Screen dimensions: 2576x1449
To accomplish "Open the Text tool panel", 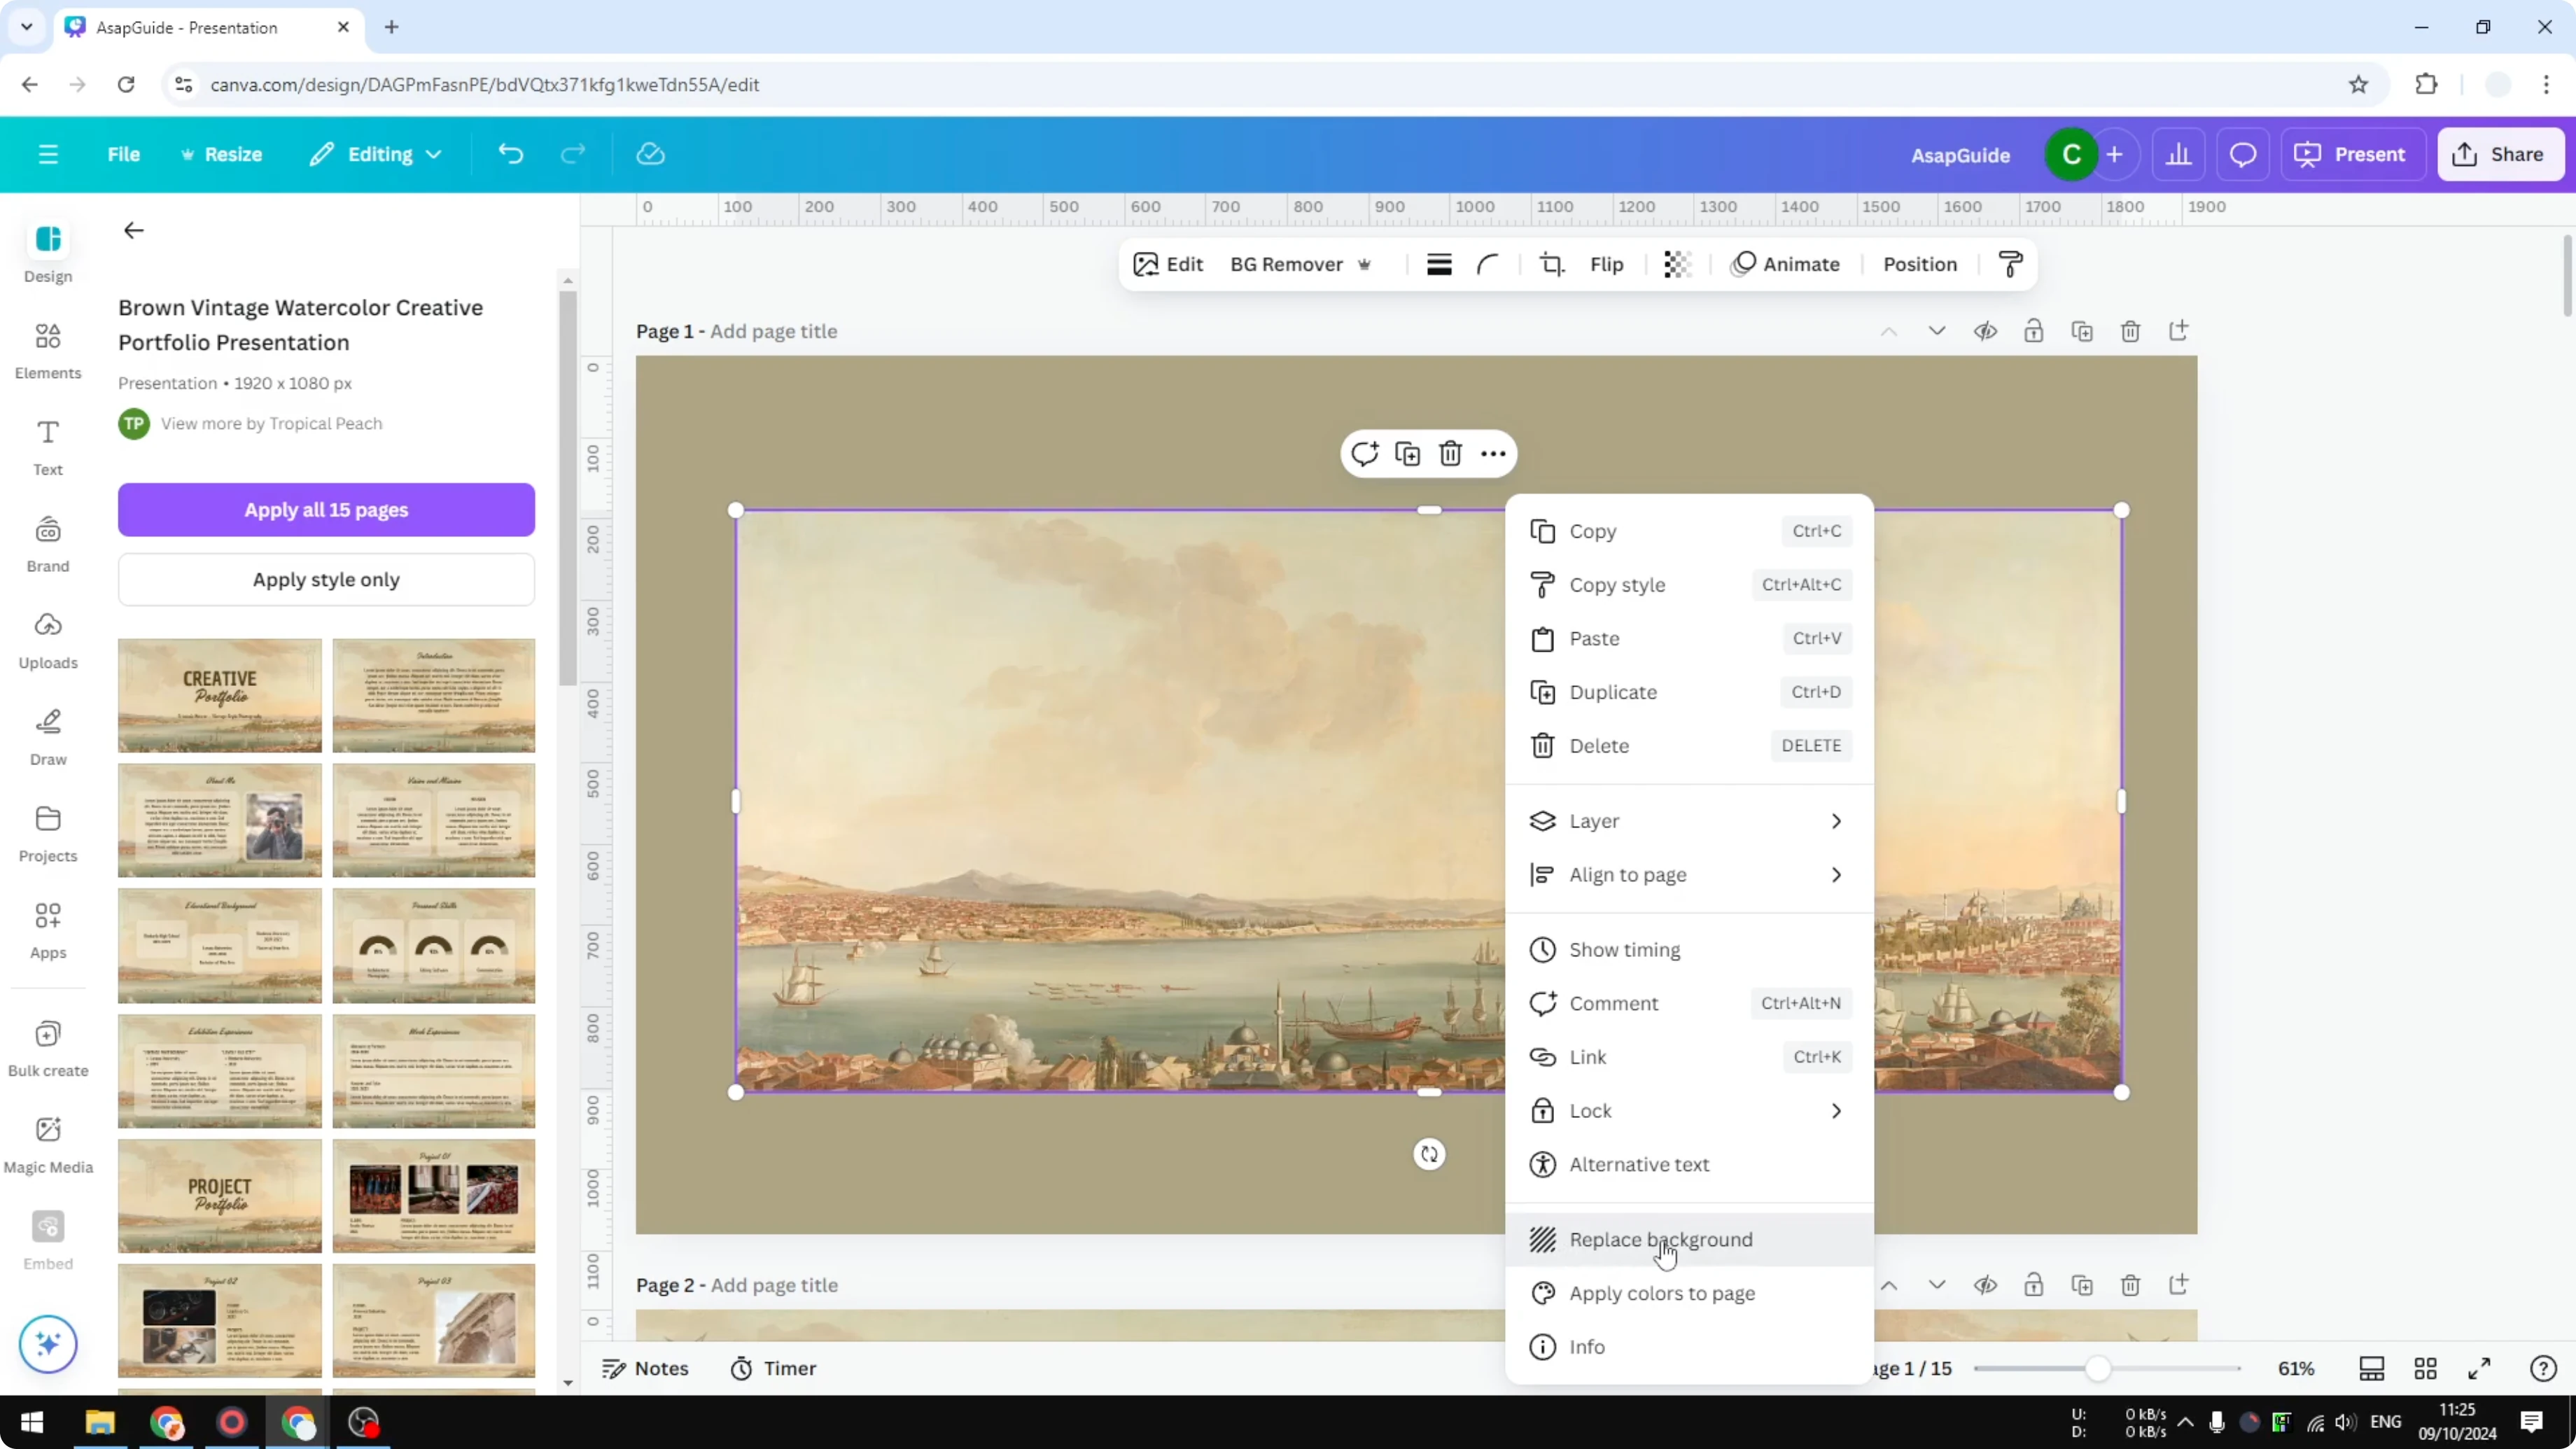I will click(48, 447).
